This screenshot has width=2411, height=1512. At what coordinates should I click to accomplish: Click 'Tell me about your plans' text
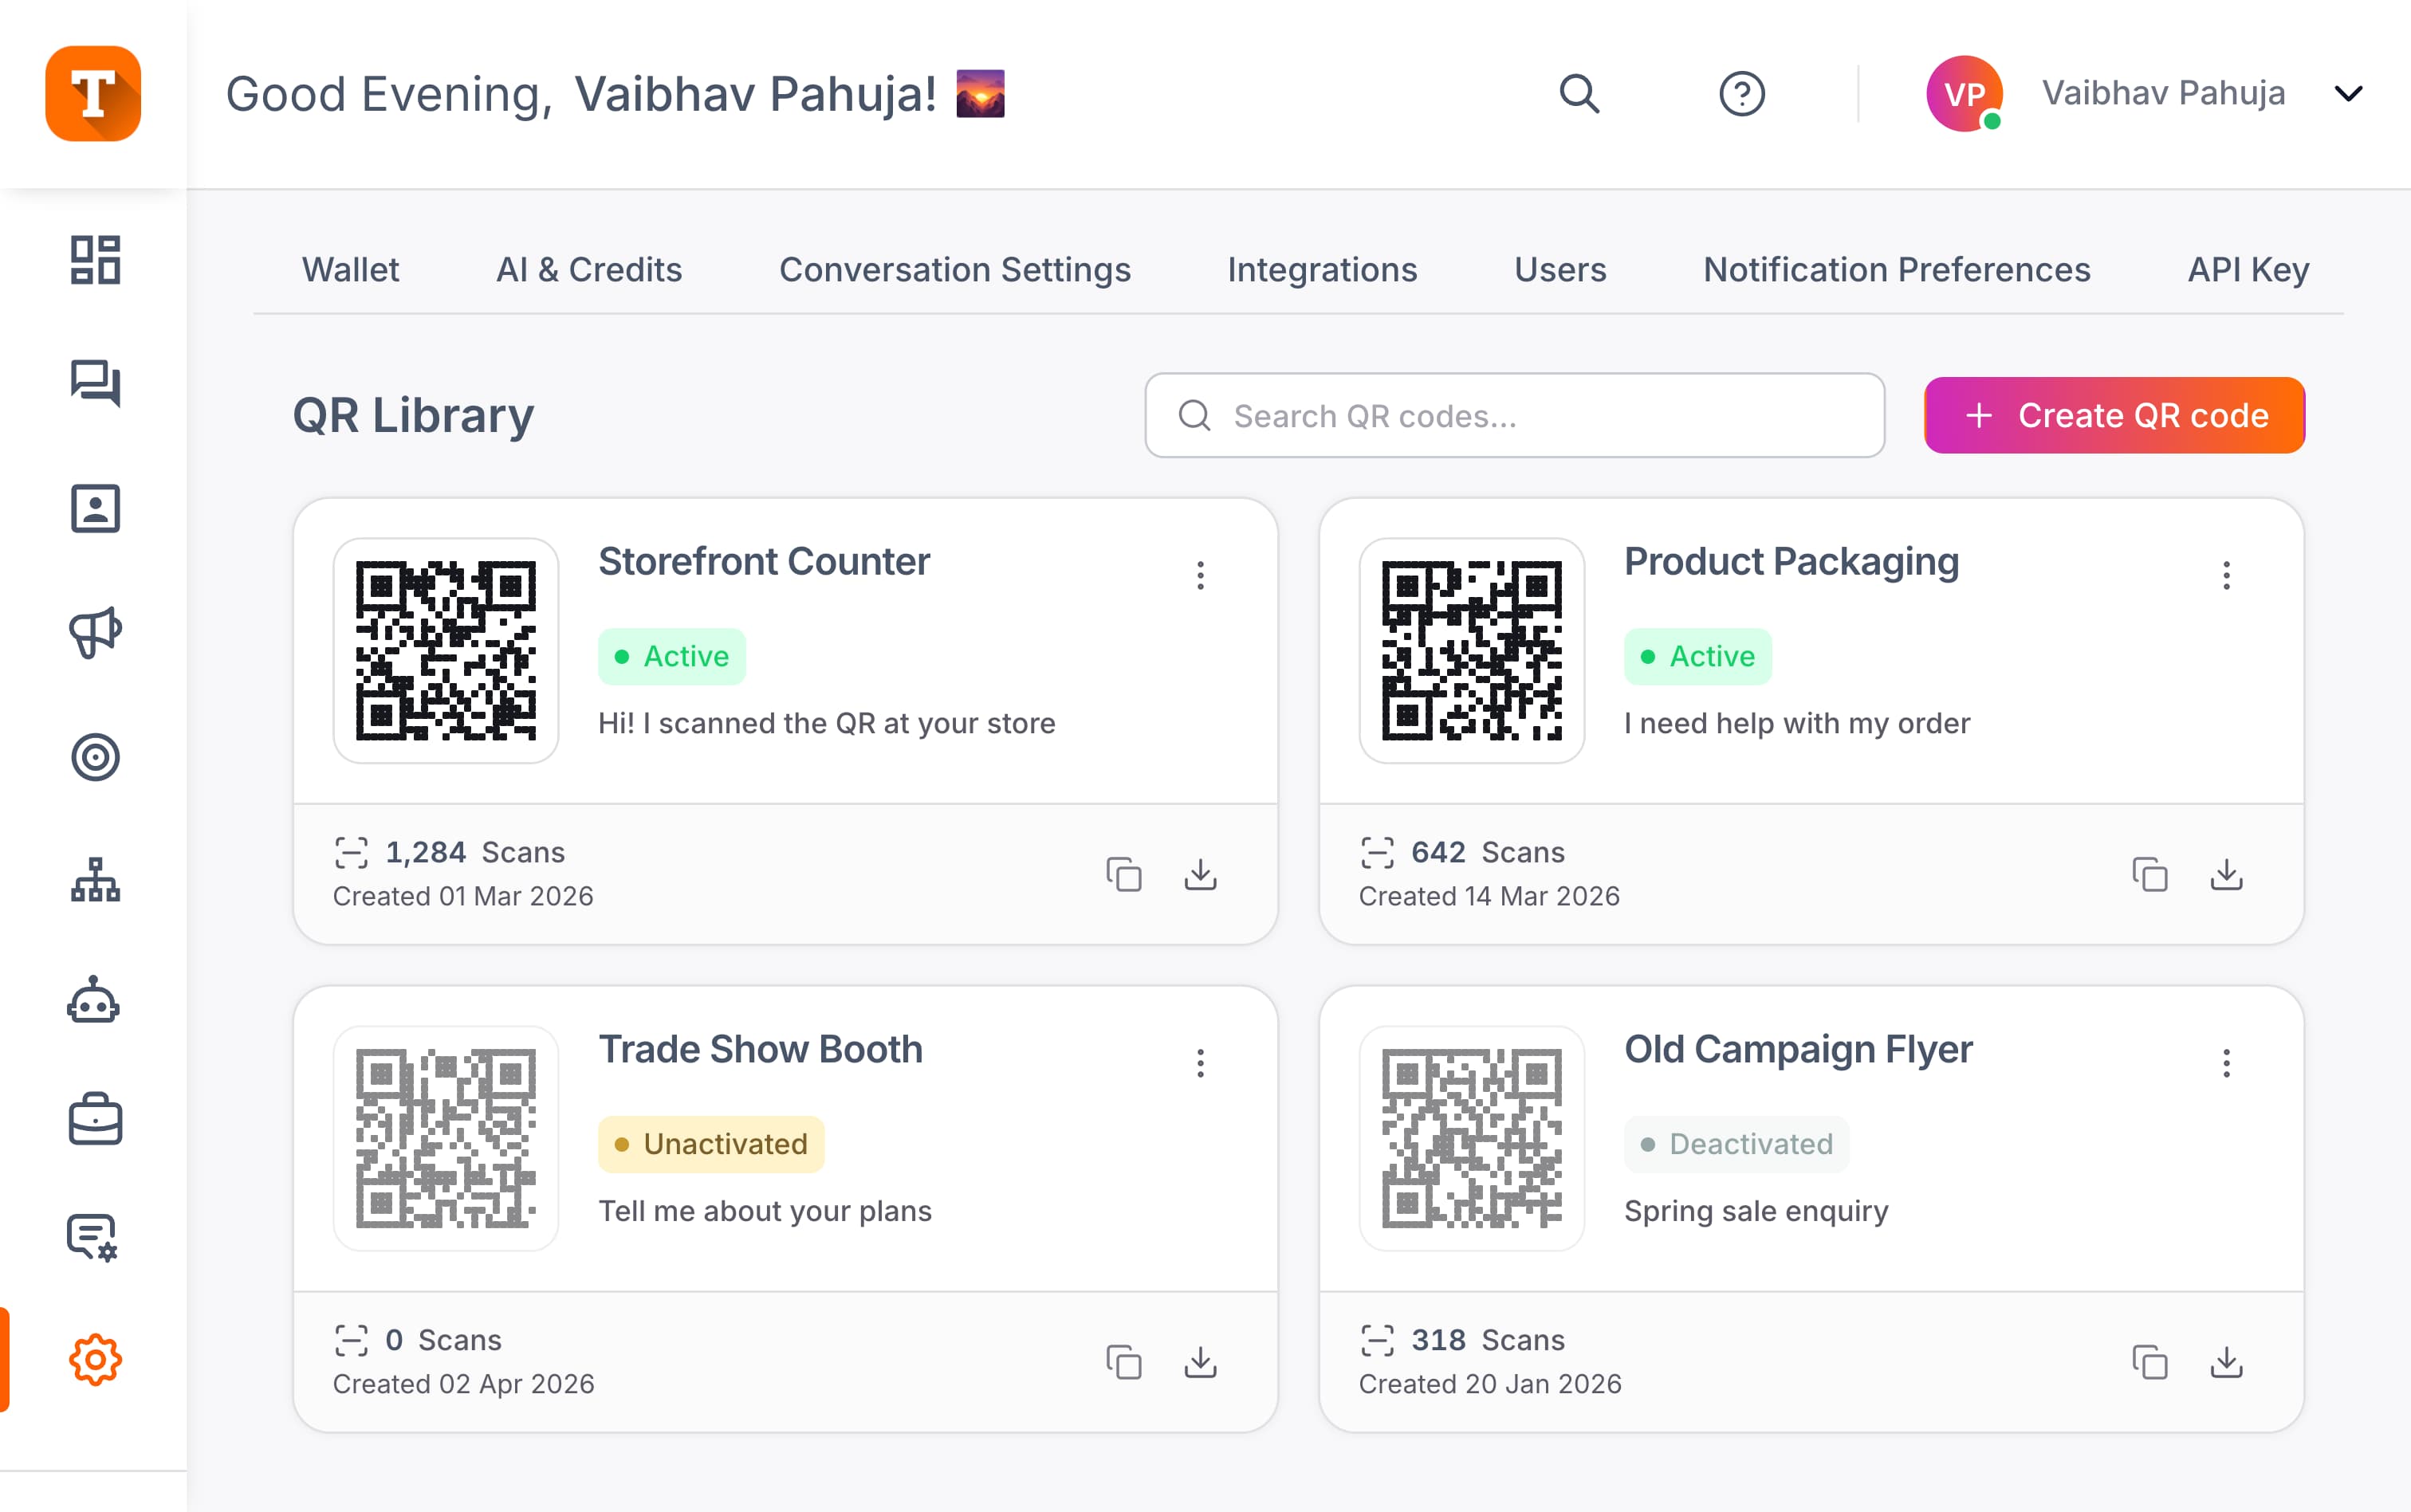point(765,1211)
